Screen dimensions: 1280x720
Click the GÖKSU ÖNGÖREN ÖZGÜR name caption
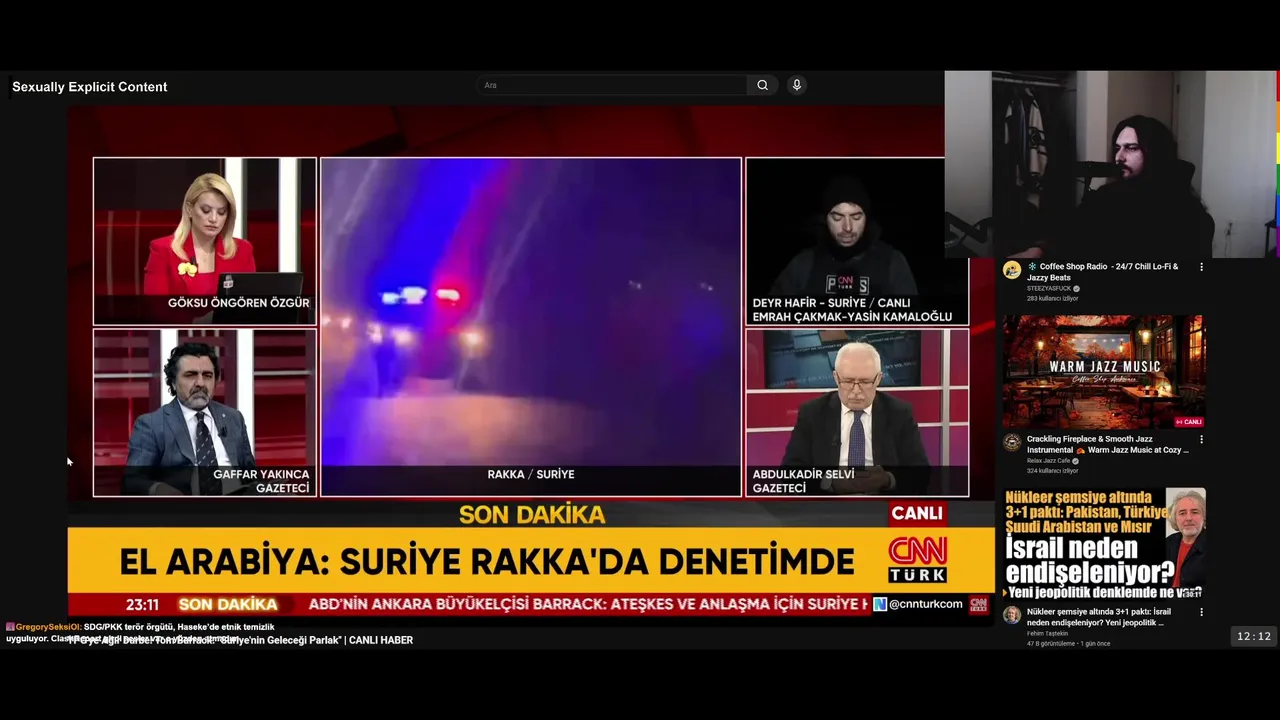pos(238,303)
